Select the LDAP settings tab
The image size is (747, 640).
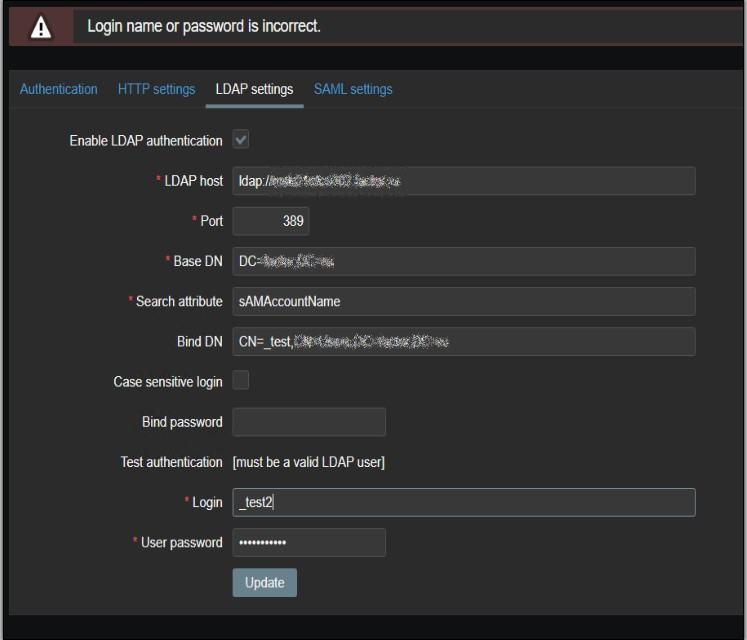254,89
